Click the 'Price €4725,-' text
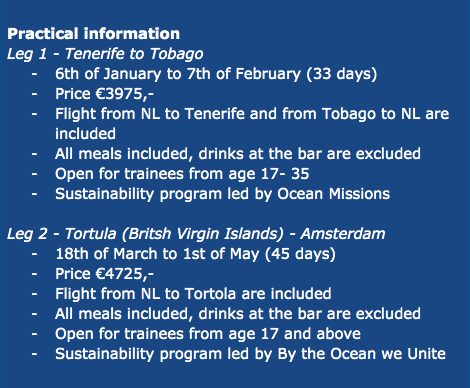The image size is (470, 388). point(104,274)
